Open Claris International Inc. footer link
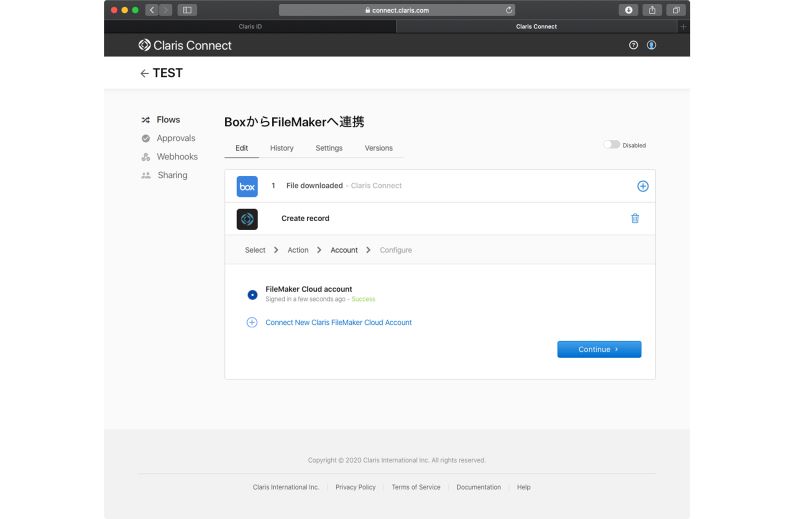The image size is (800, 519). pyautogui.click(x=286, y=487)
